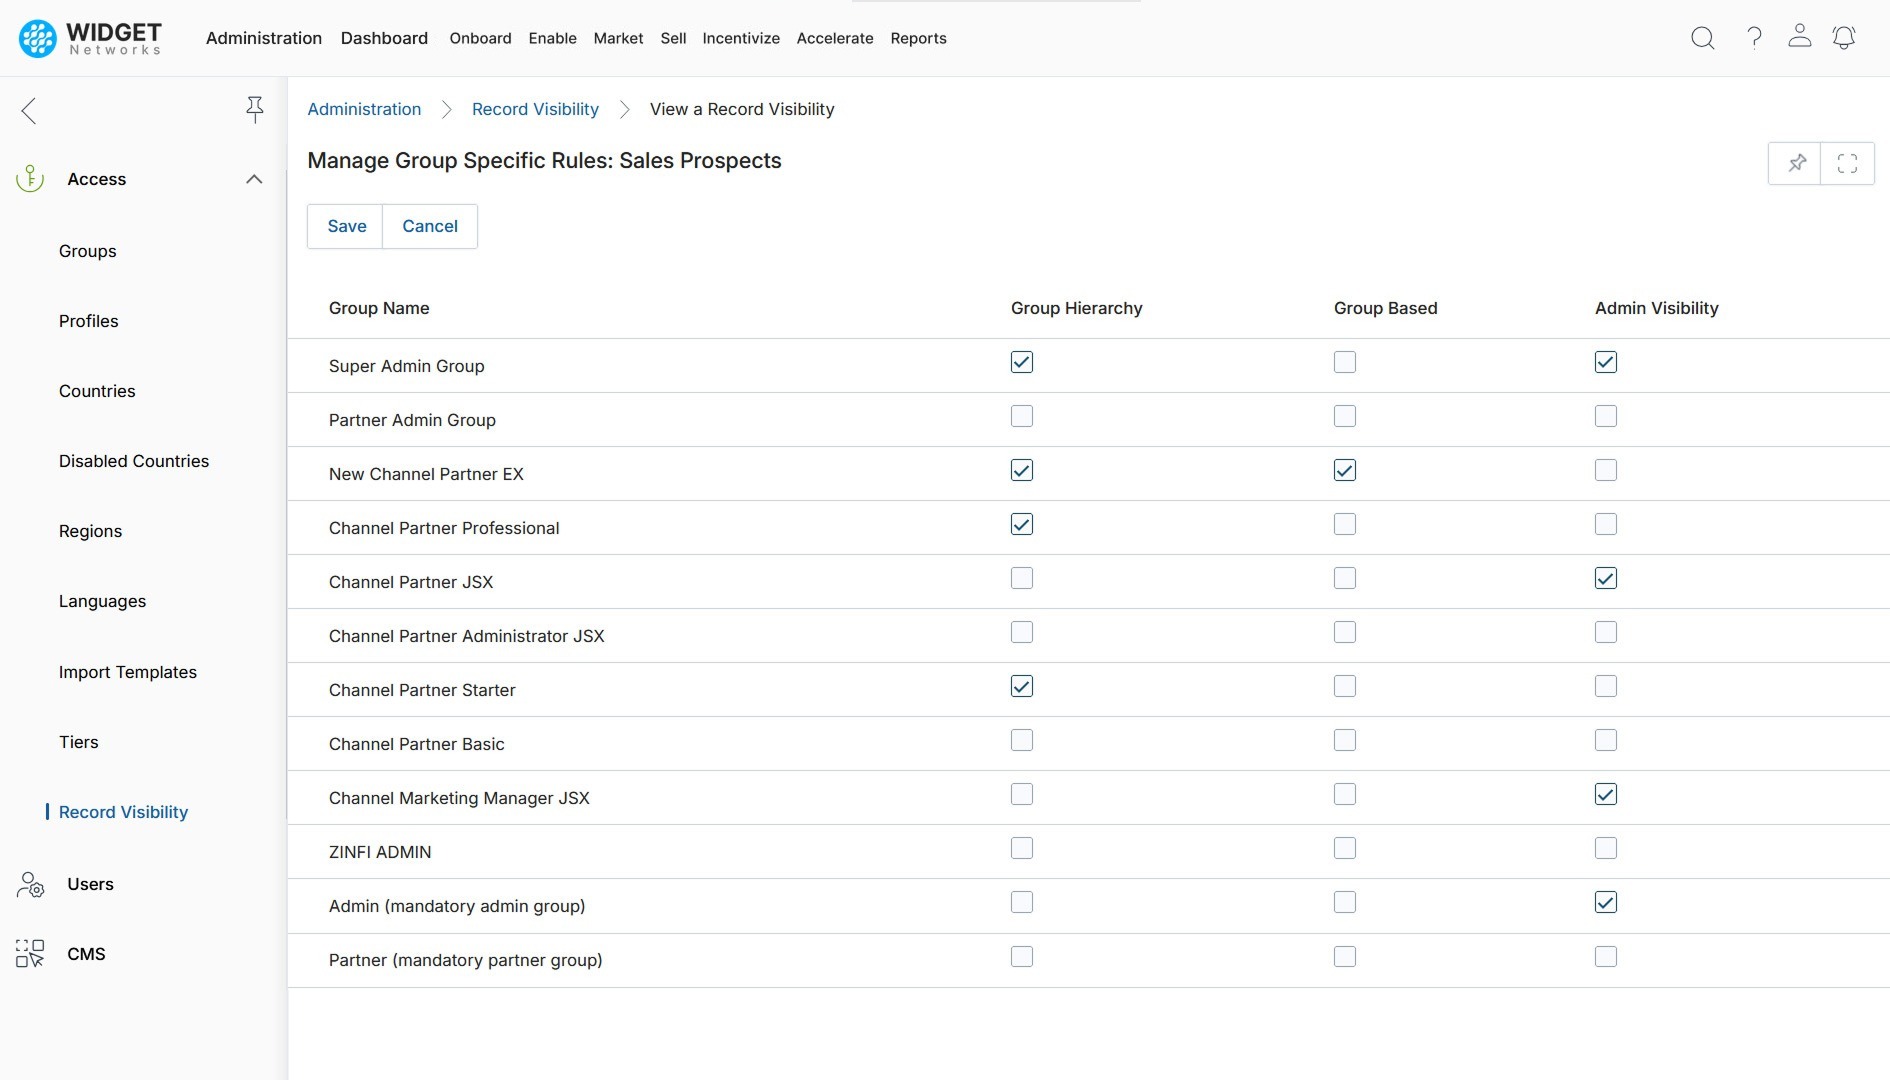Navigate to Disabled Countries

133,461
